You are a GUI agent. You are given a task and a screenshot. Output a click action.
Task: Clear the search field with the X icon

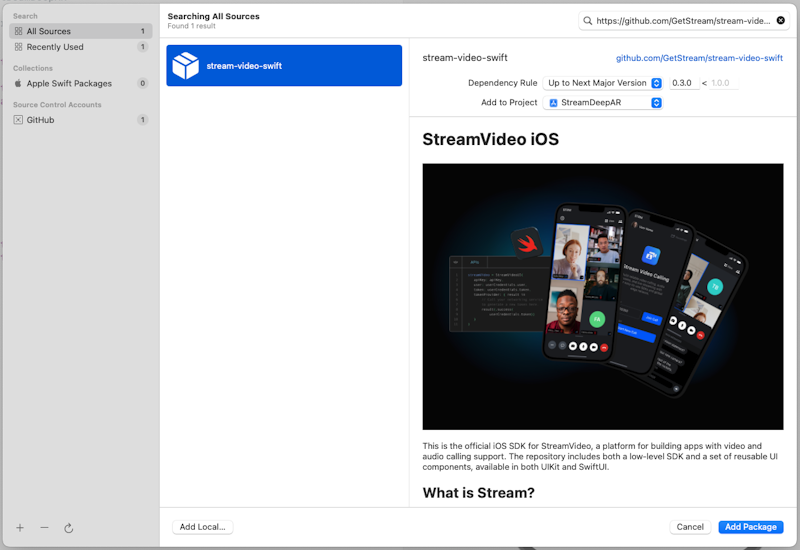[x=781, y=20]
